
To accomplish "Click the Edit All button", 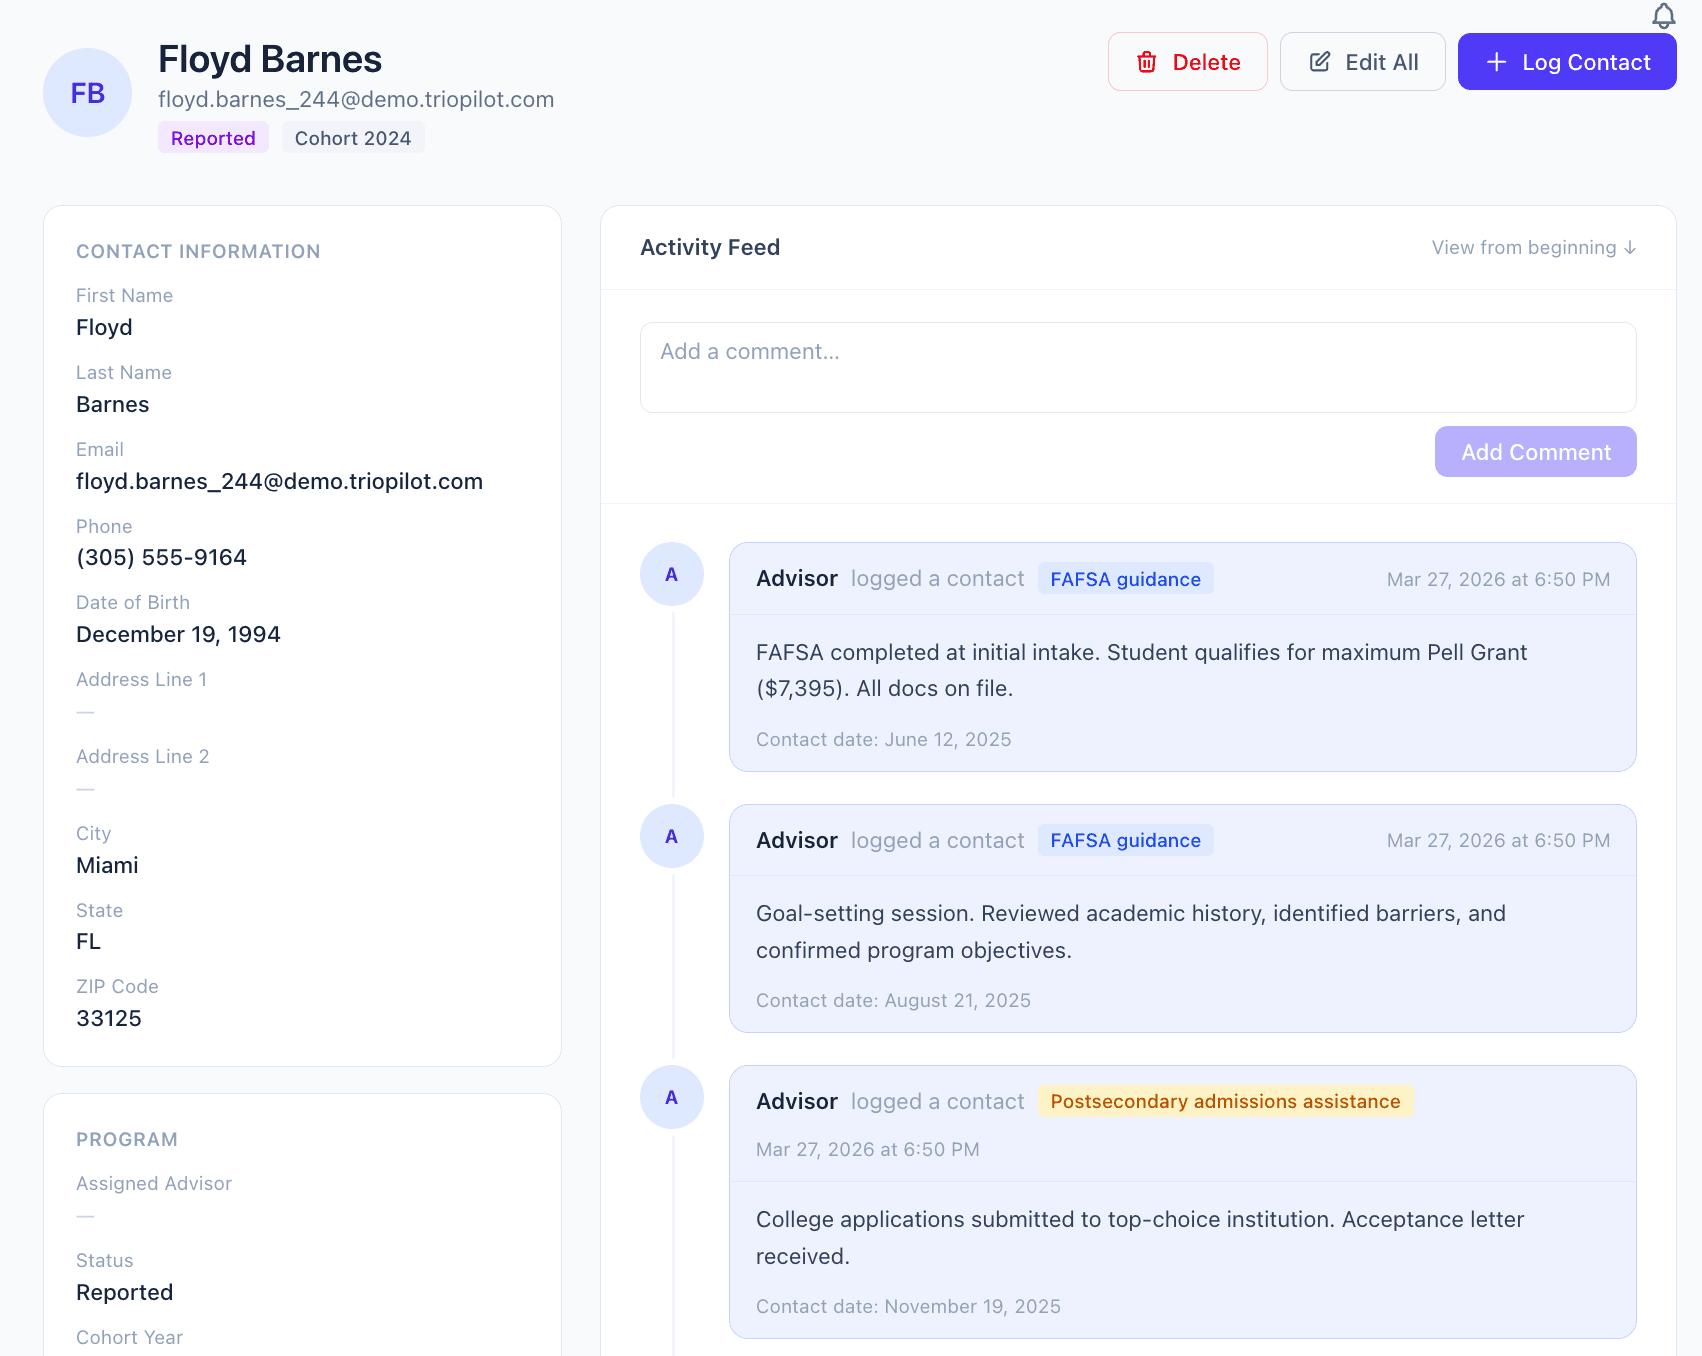I will point(1362,62).
